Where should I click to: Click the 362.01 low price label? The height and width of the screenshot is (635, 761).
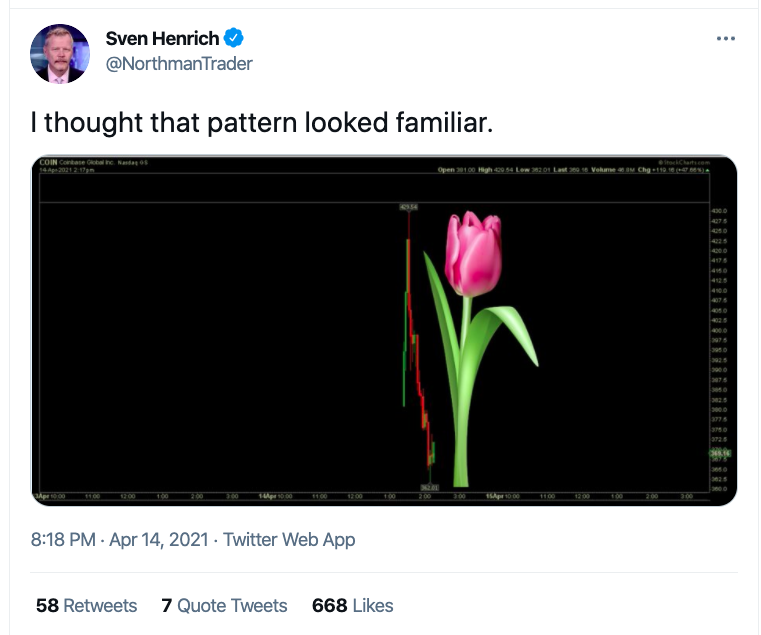coord(429,488)
